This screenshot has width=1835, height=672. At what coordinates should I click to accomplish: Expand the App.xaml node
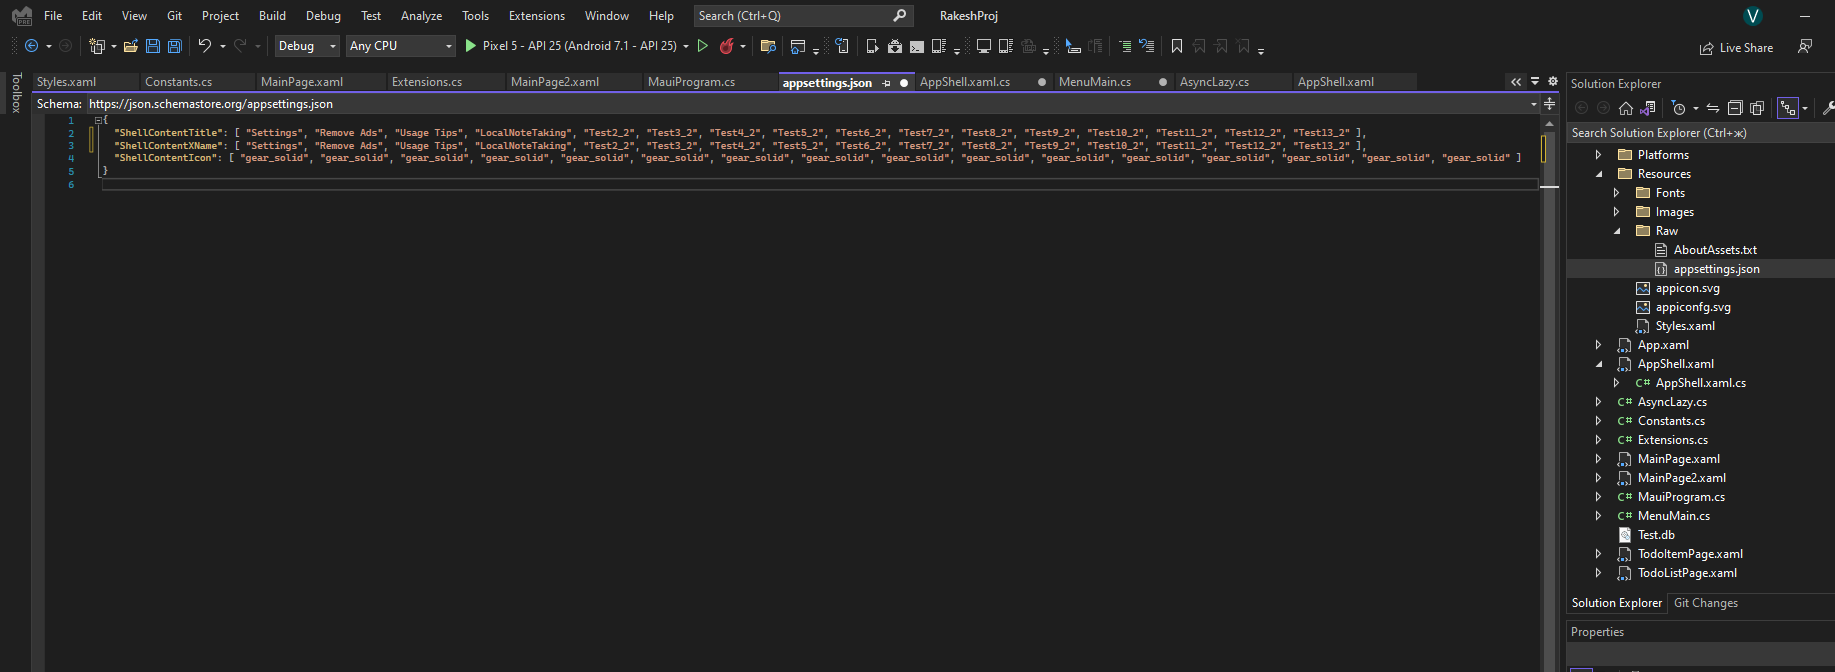click(x=1598, y=345)
